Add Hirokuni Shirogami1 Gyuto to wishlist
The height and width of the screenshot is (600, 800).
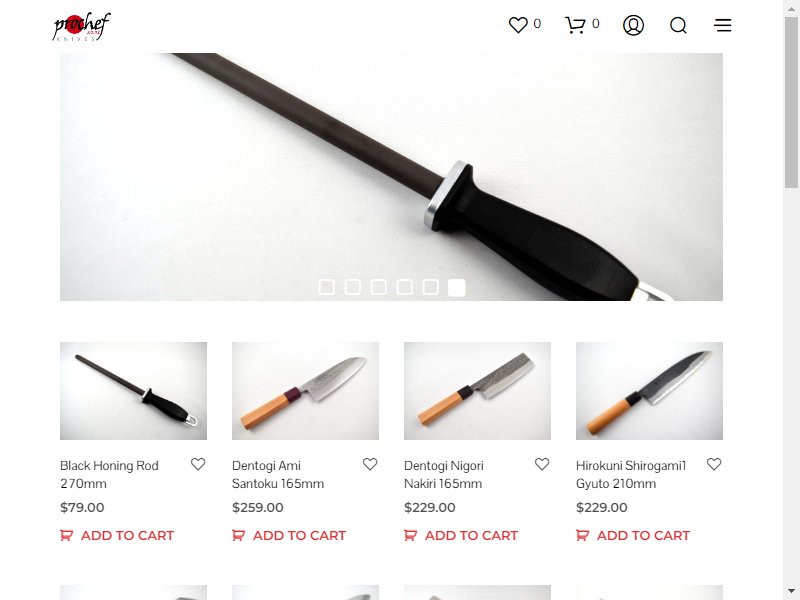(x=714, y=464)
